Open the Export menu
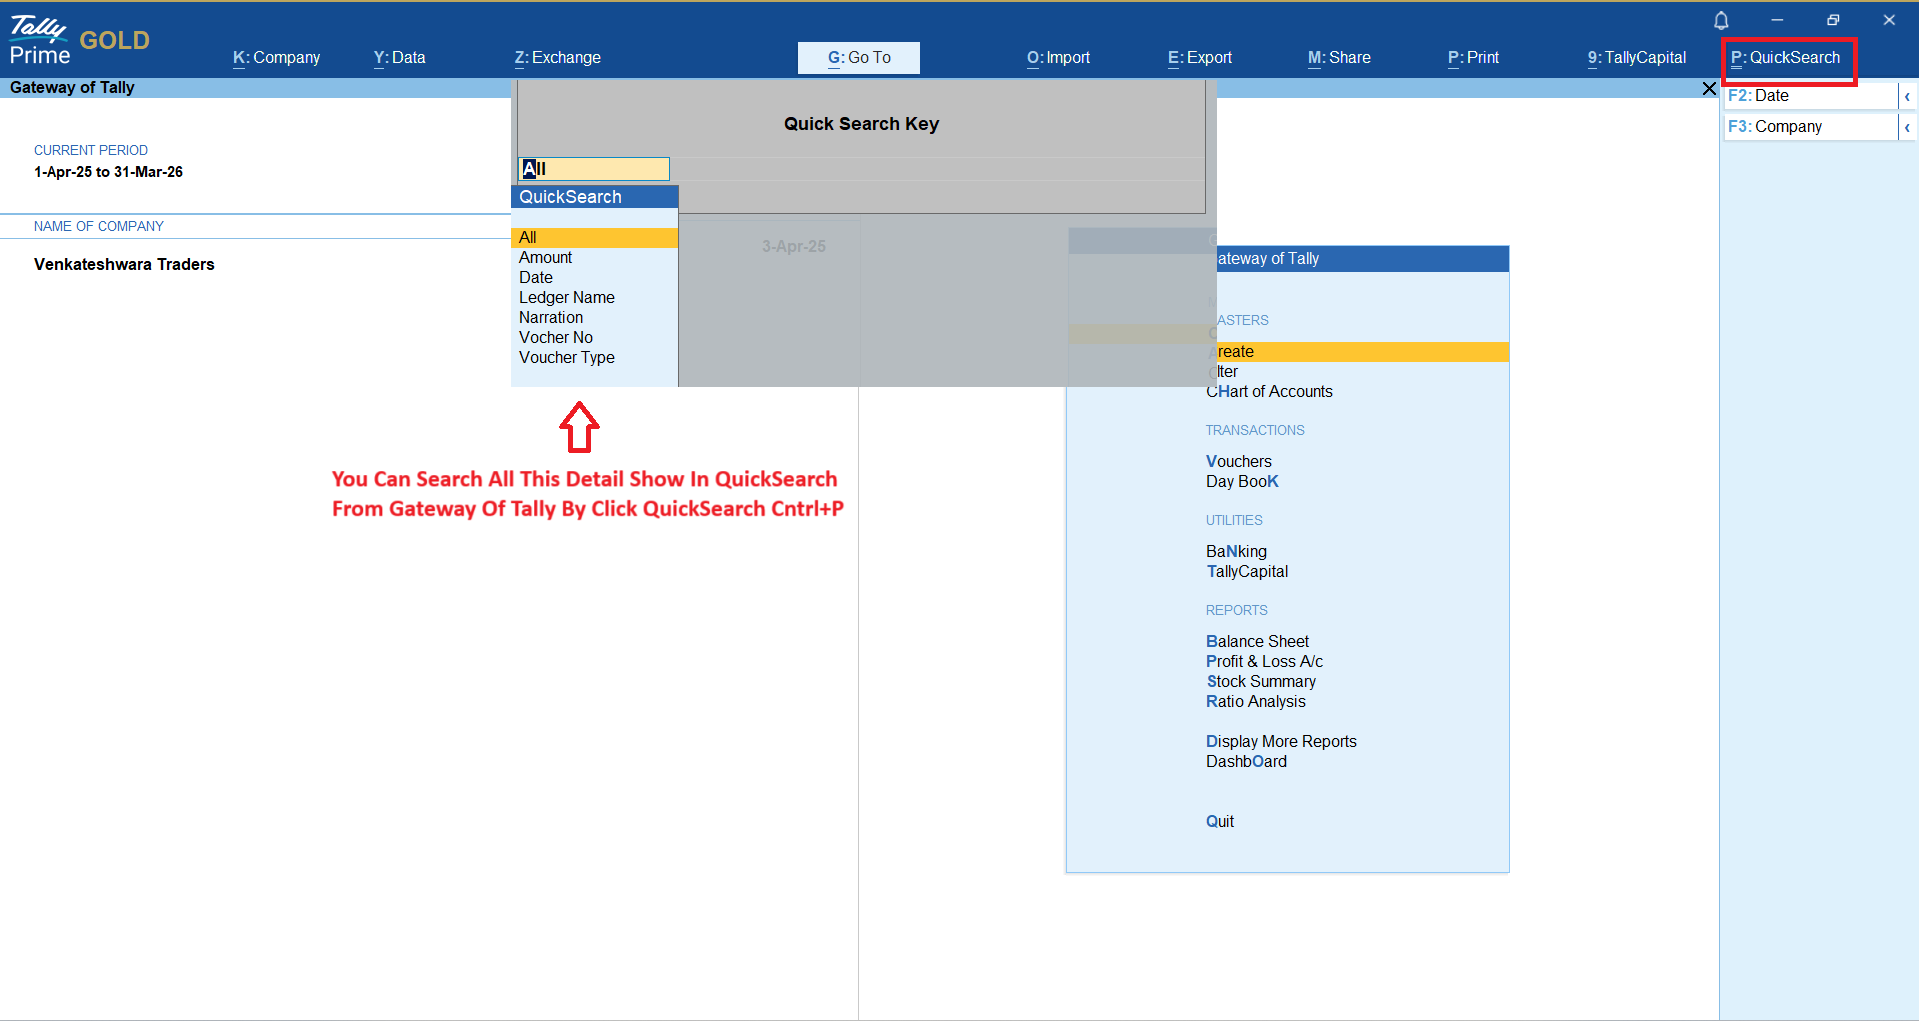 [1199, 58]
